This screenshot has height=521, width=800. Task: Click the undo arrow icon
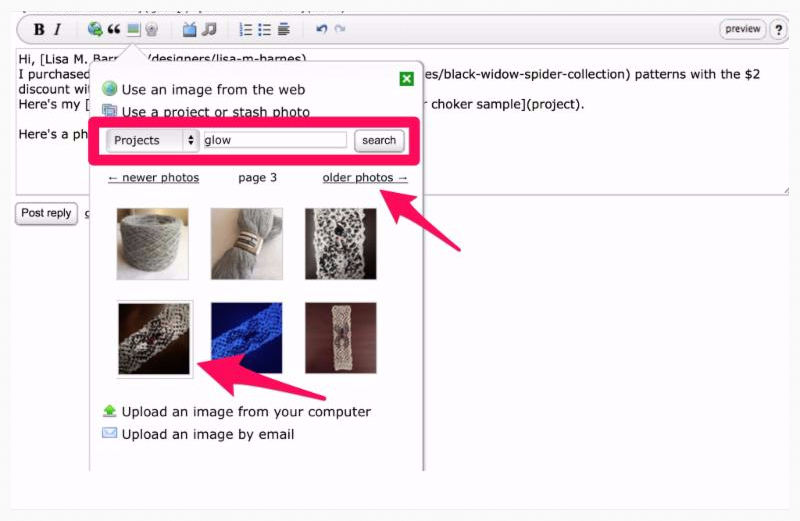pyautogui.click(x=321, y=29)
